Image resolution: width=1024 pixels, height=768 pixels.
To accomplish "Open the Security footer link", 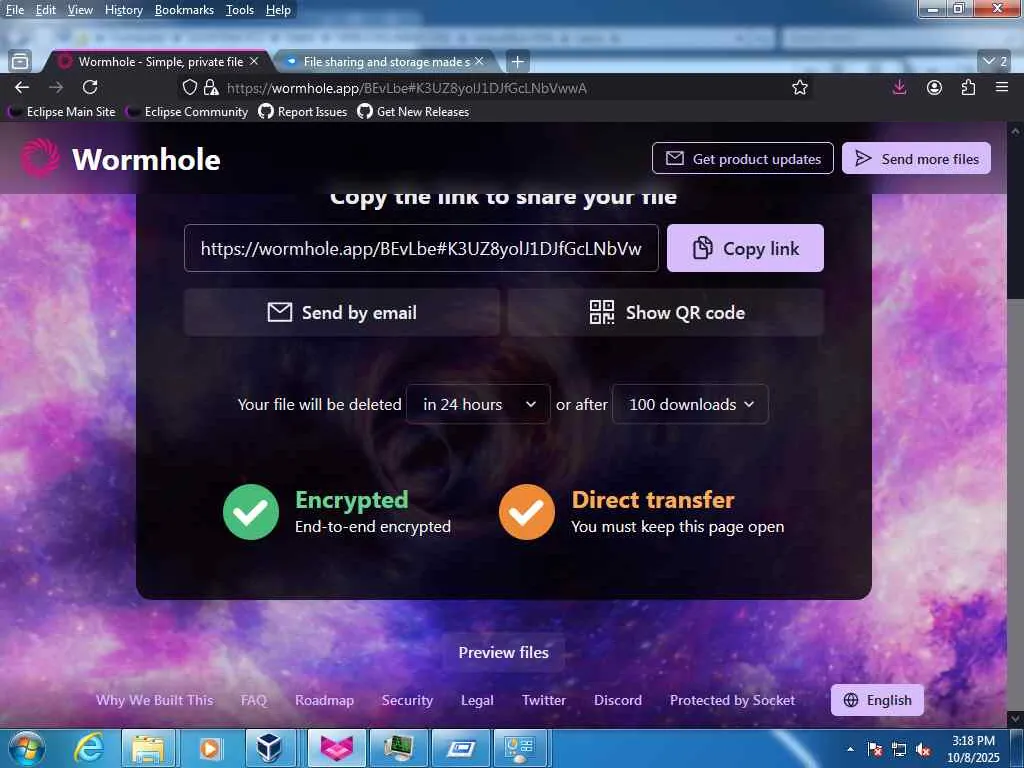I will (x=408, y=700).
